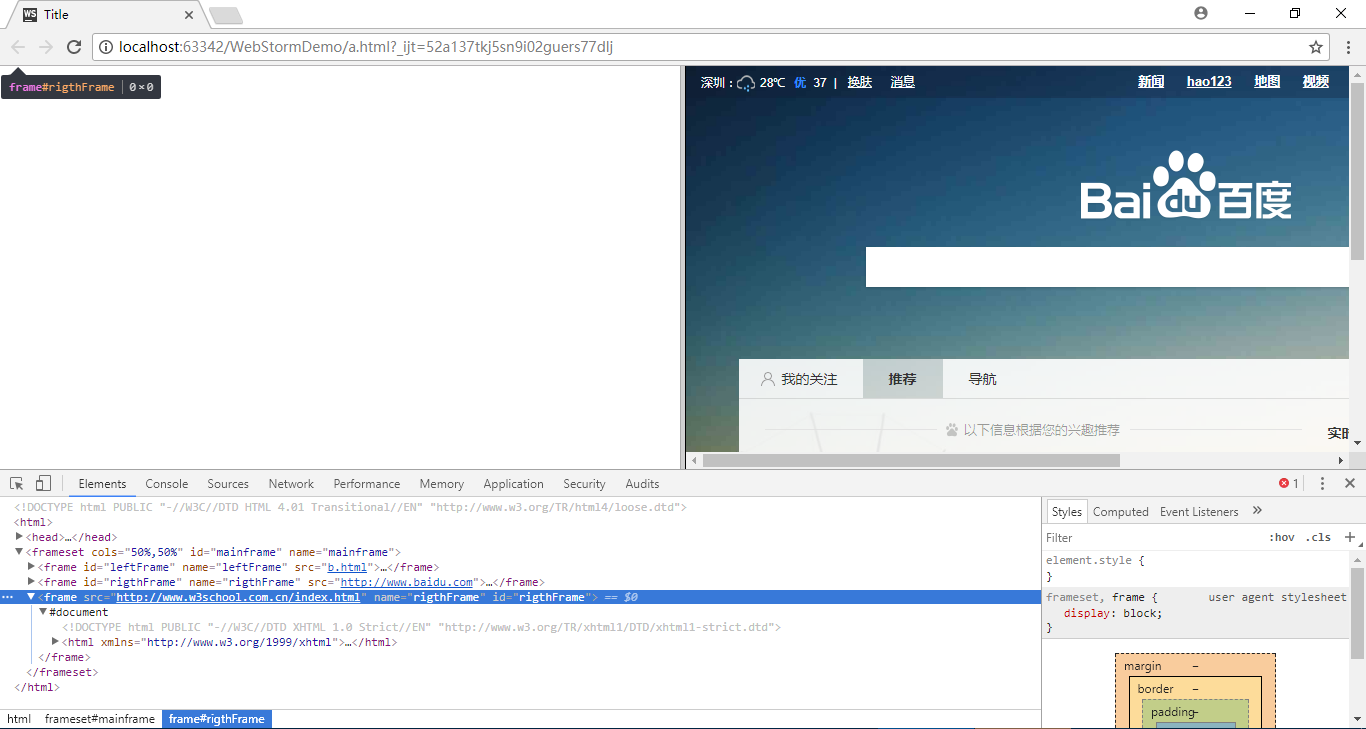Open the Memory tab
This screenshot has height=729, width=1366.
pos(442,484)
